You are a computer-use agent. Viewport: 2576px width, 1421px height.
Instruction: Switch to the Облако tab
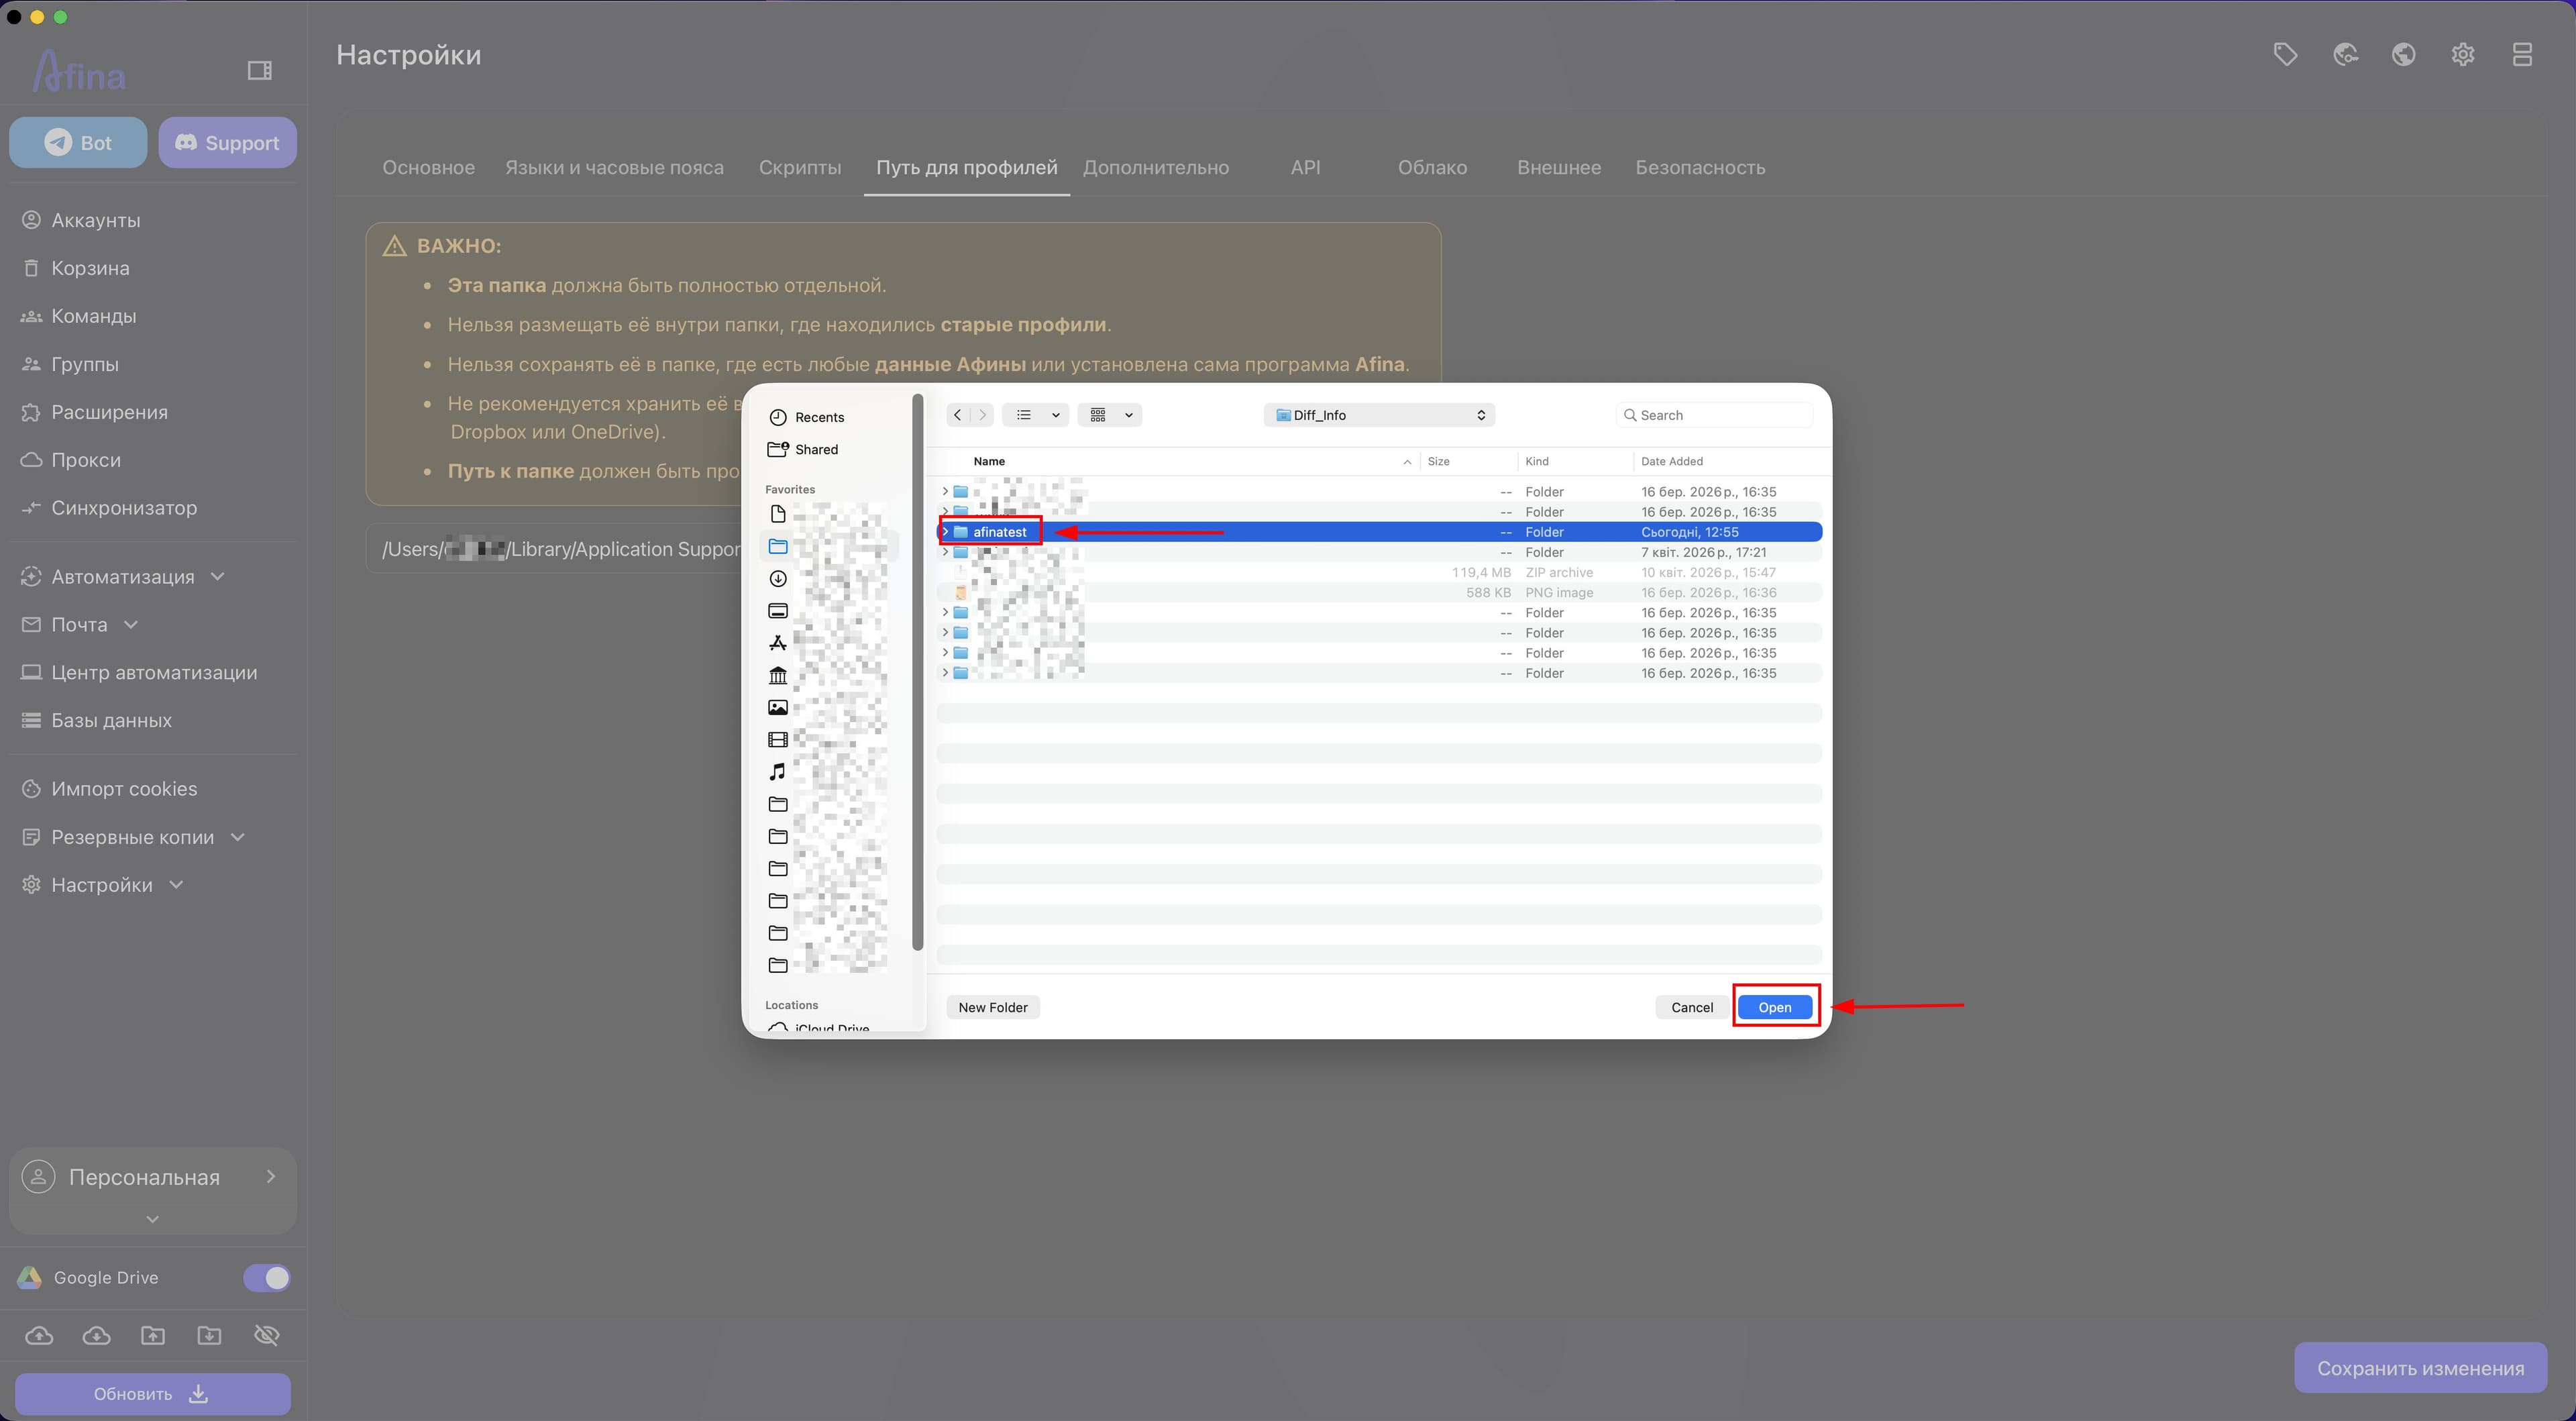point(1432,168)
